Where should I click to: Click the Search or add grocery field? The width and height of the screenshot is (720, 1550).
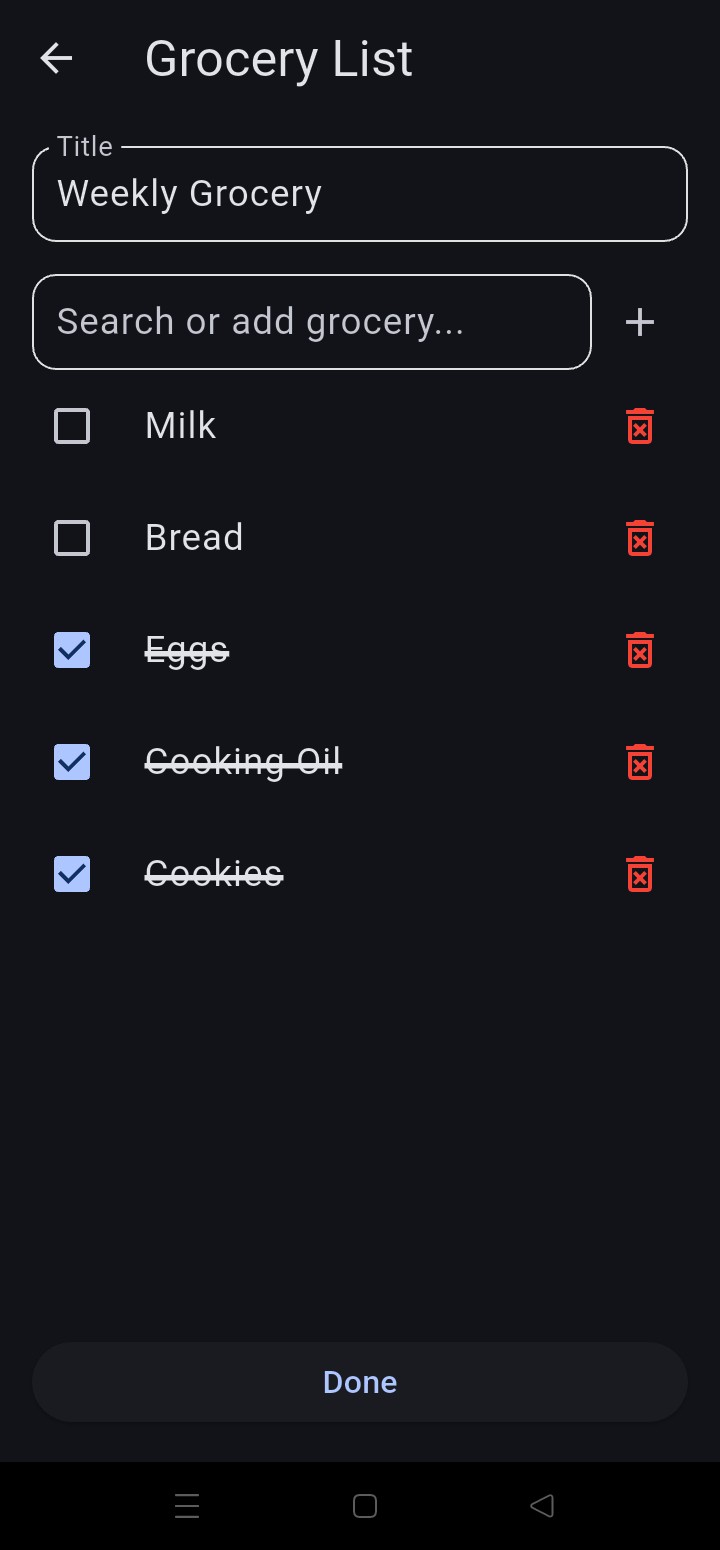point(312,322)
